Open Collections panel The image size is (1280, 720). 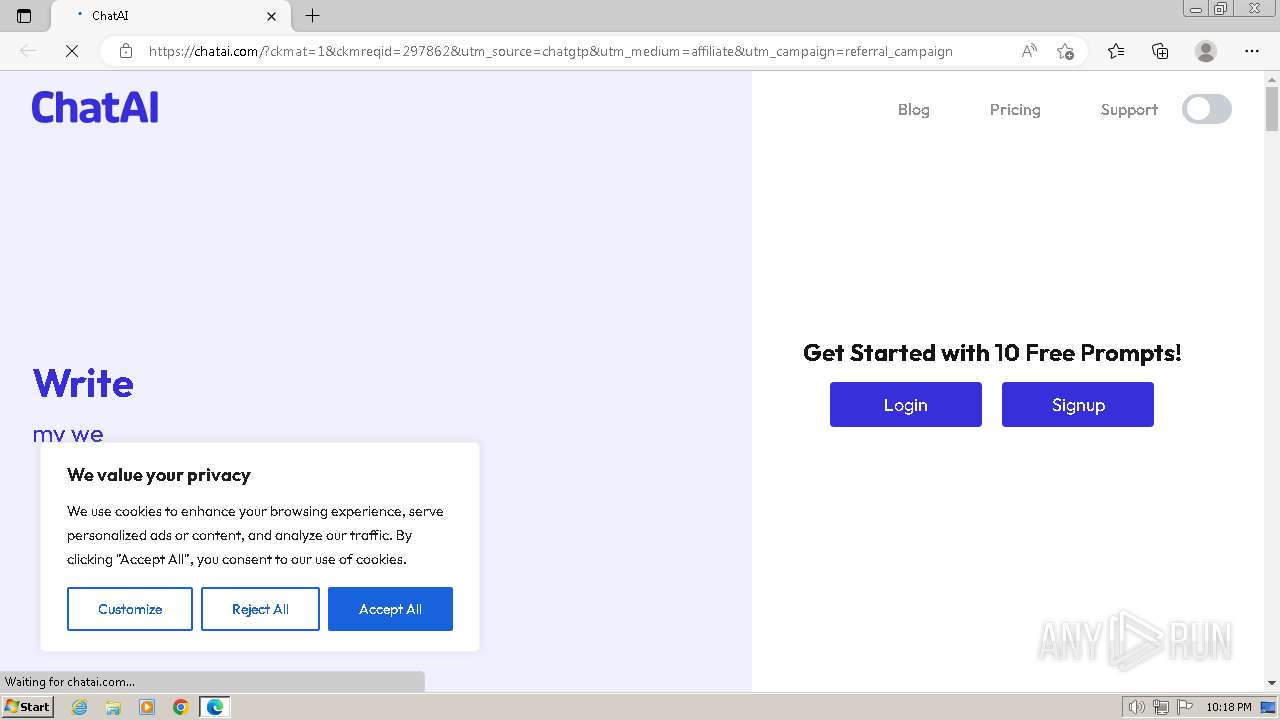1160,51
